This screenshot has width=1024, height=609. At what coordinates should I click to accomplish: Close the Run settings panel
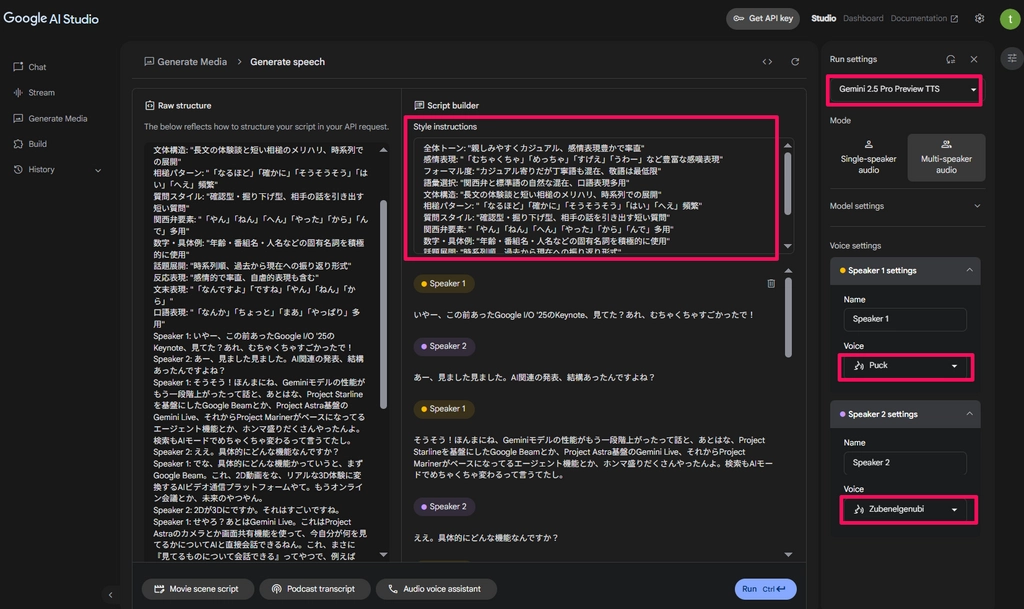[x=974, y=59]
